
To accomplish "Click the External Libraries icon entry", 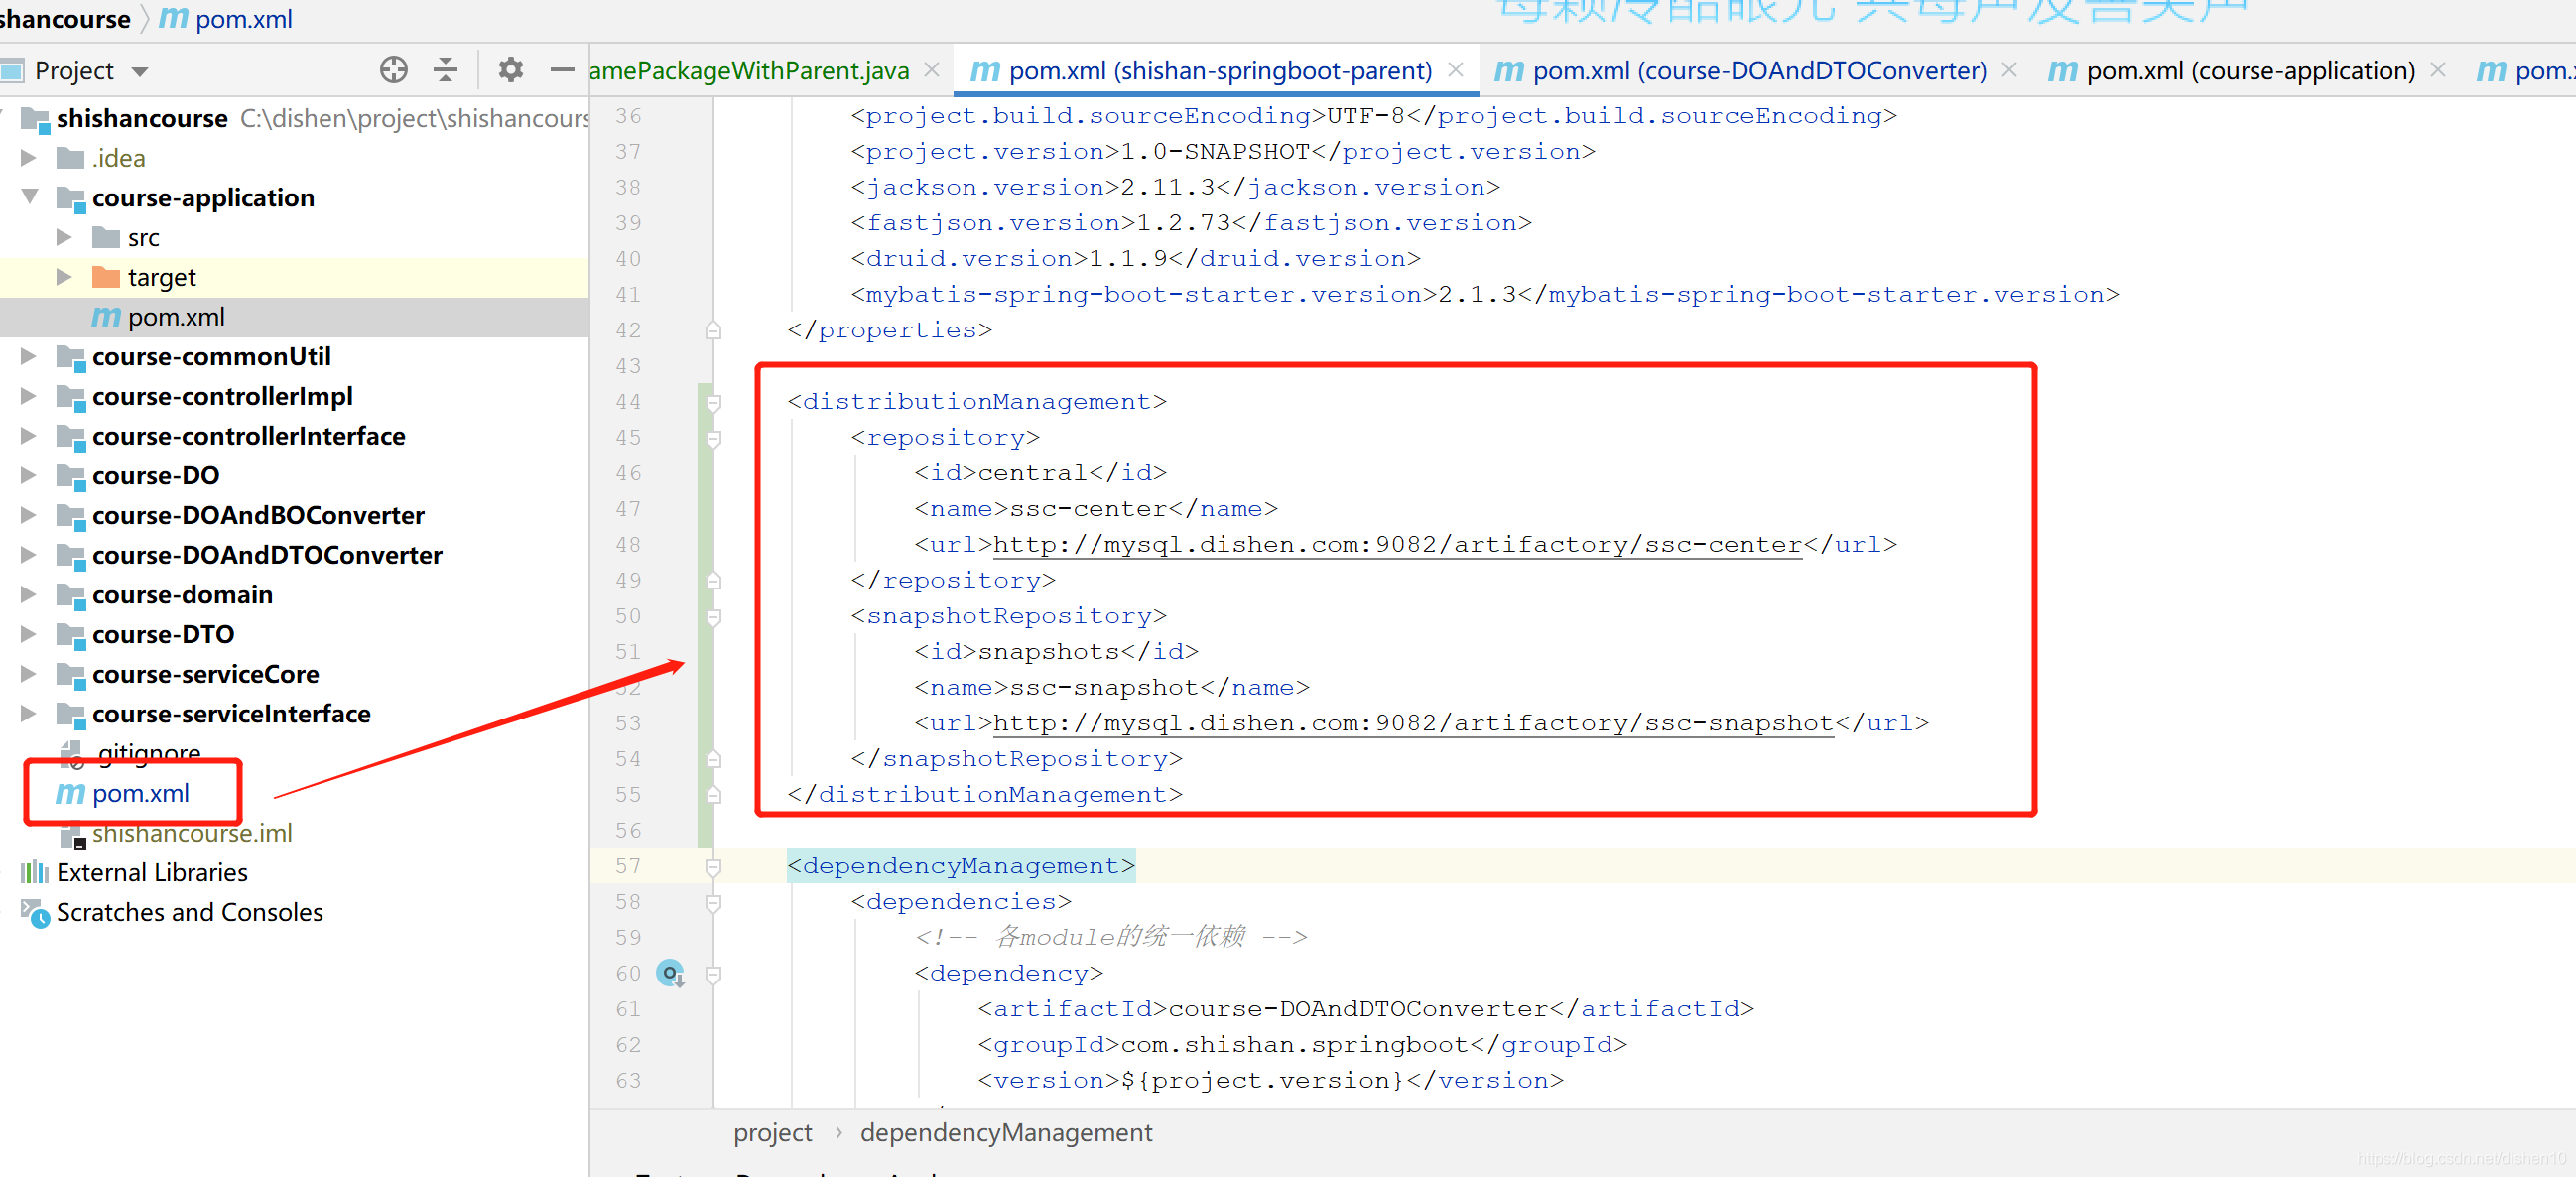I will pos(35,873).
